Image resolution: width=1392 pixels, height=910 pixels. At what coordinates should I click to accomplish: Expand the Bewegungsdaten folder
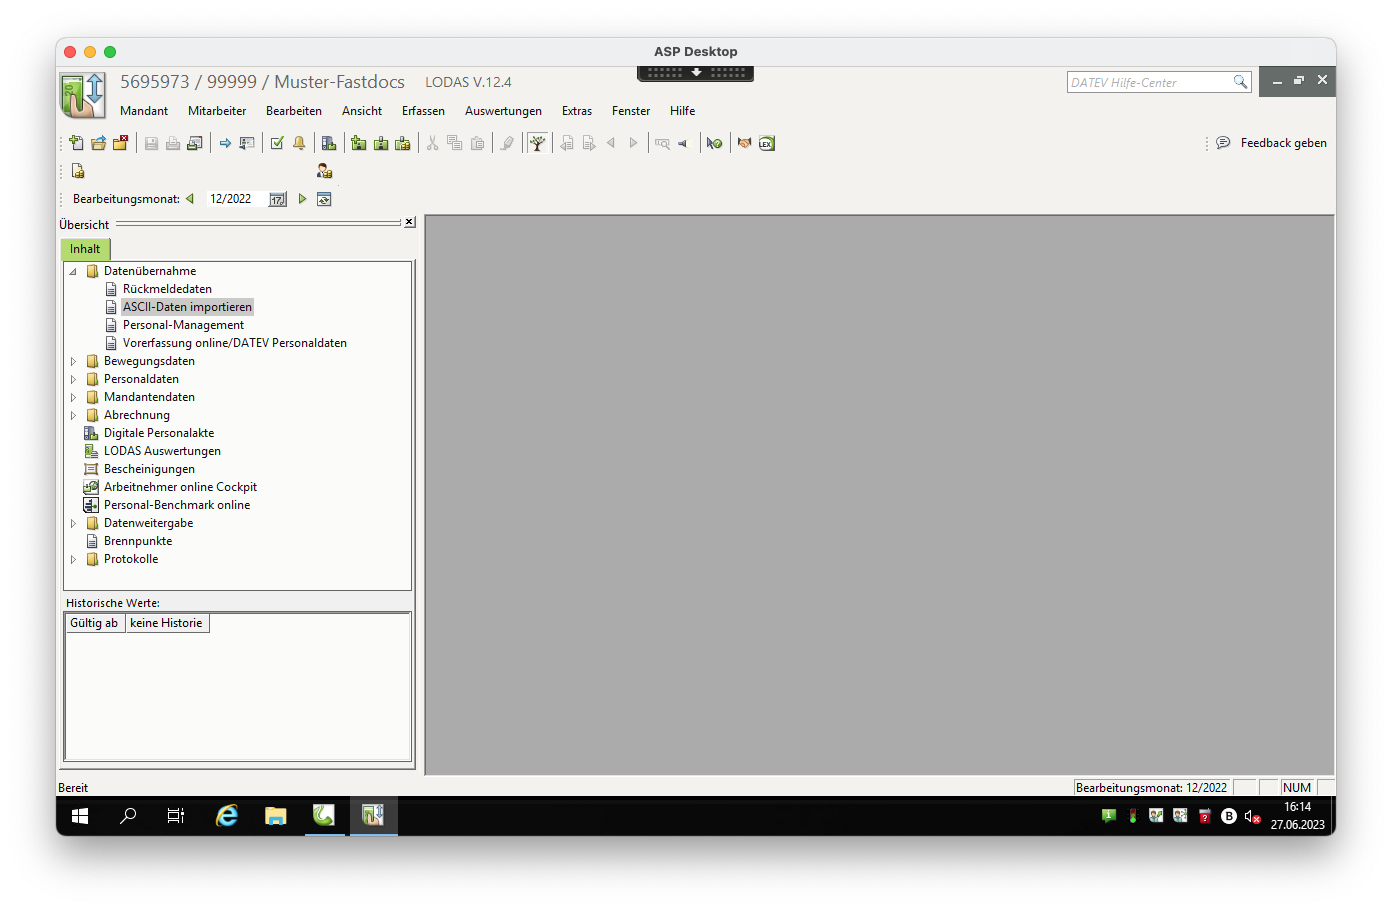click(x=73, y=361)
